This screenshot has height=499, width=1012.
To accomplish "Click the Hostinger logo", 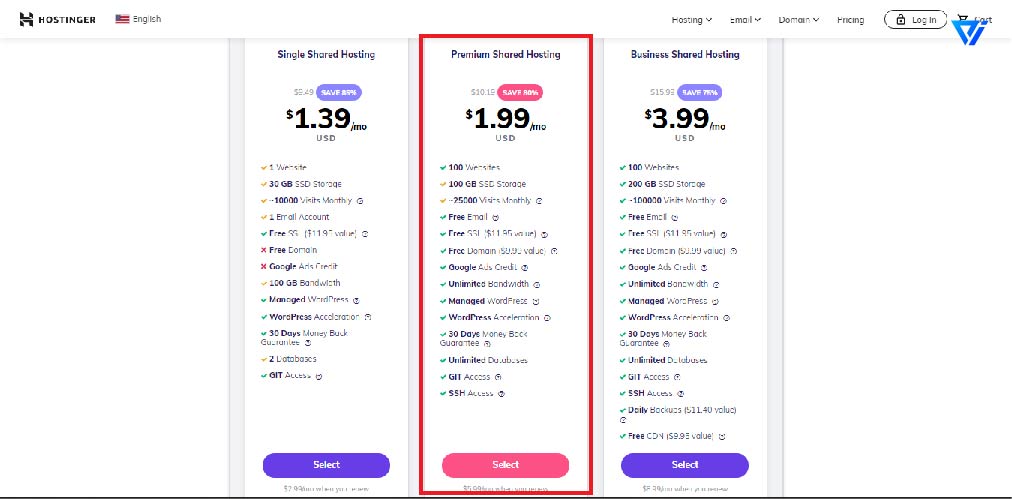I will (57, 19).
